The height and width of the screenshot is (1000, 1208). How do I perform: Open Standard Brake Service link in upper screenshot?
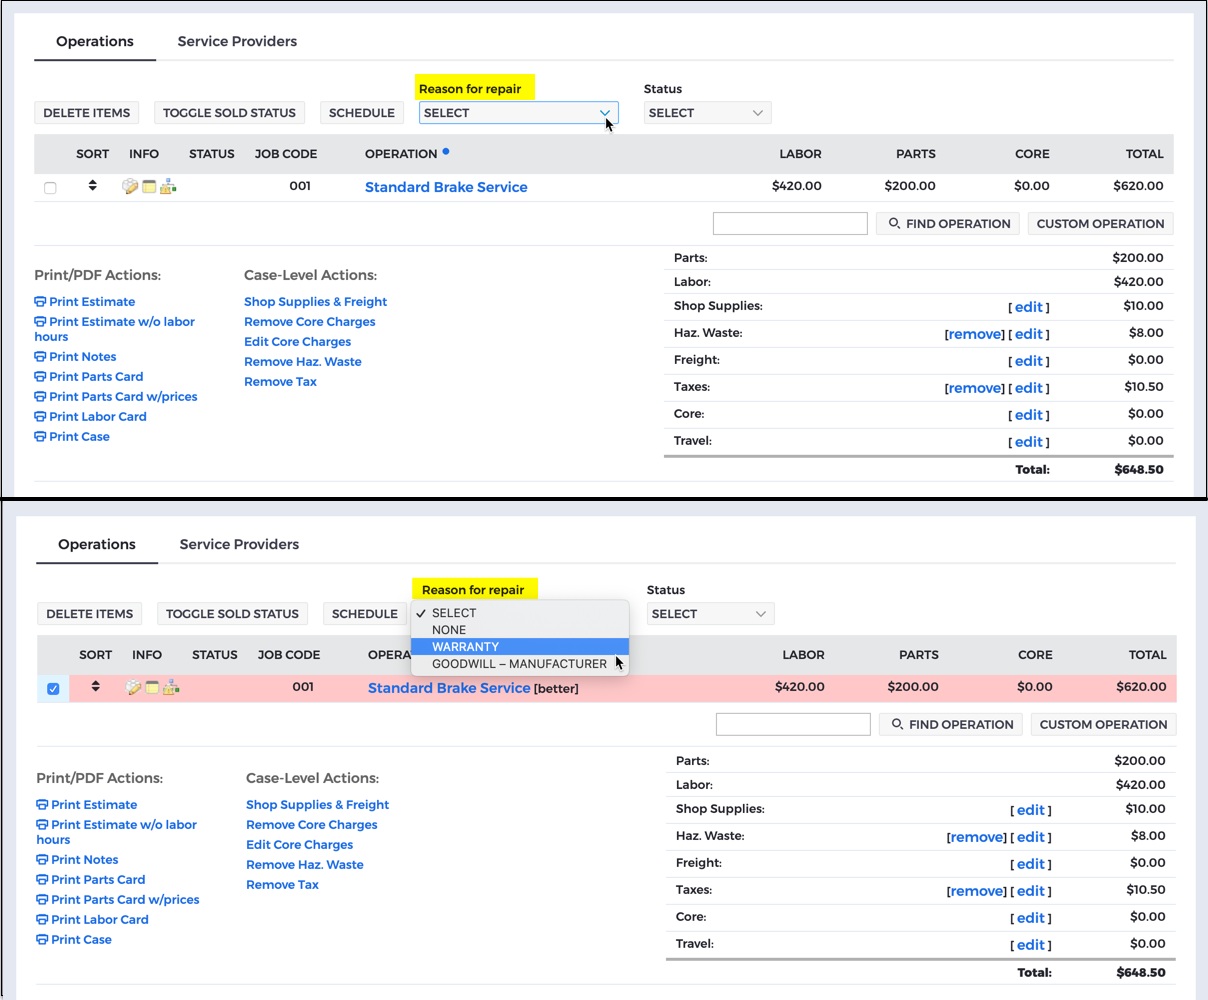(446, 187)
